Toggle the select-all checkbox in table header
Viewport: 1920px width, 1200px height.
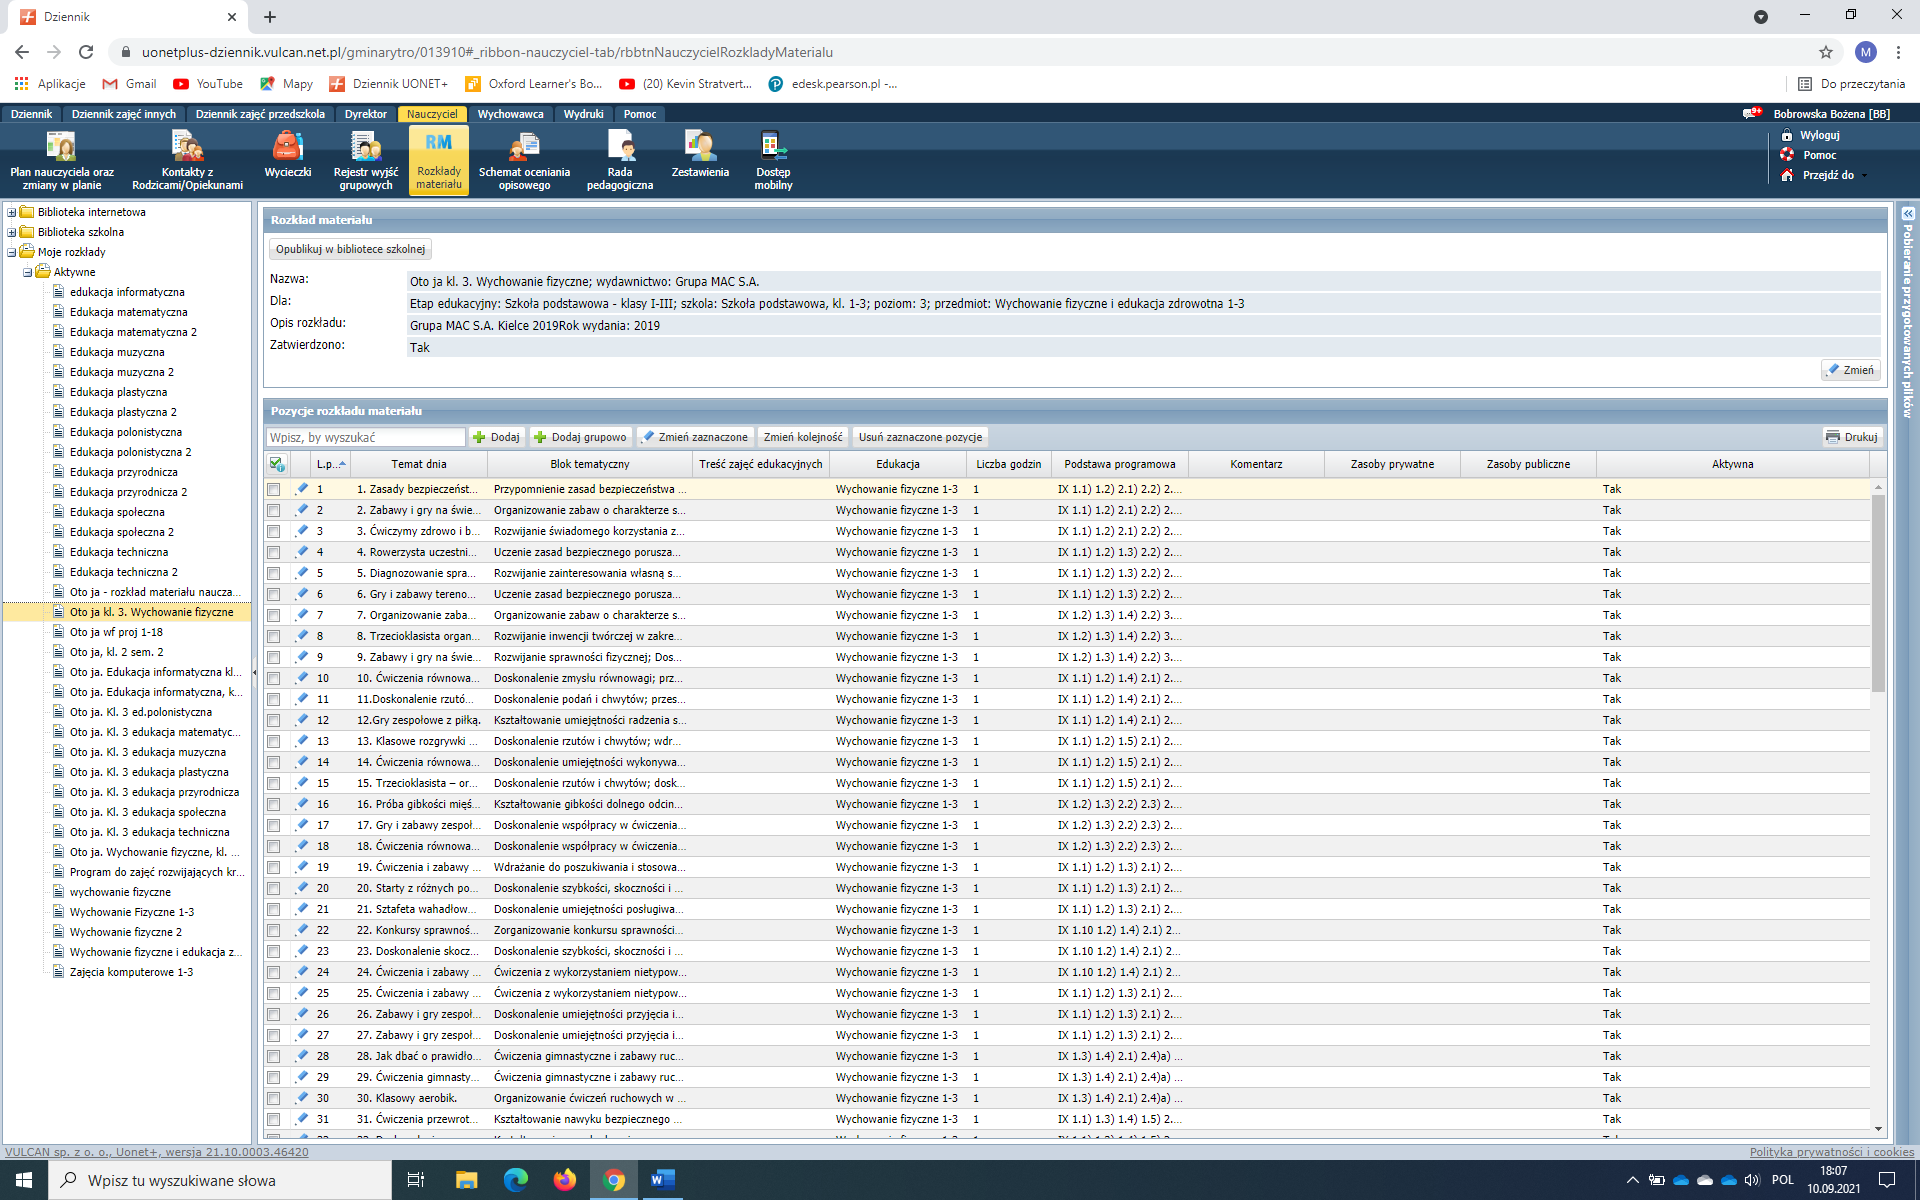[x=277, y=464]
